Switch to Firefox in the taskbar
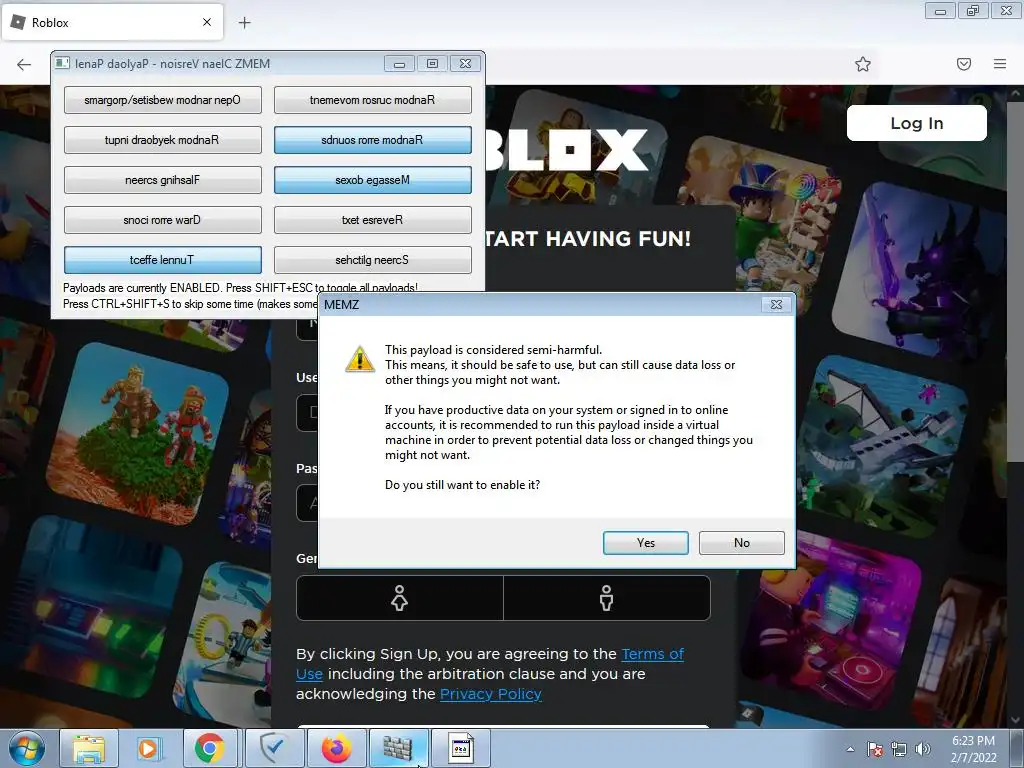The width and height of the screenshot is (1024, 768). 336,748
